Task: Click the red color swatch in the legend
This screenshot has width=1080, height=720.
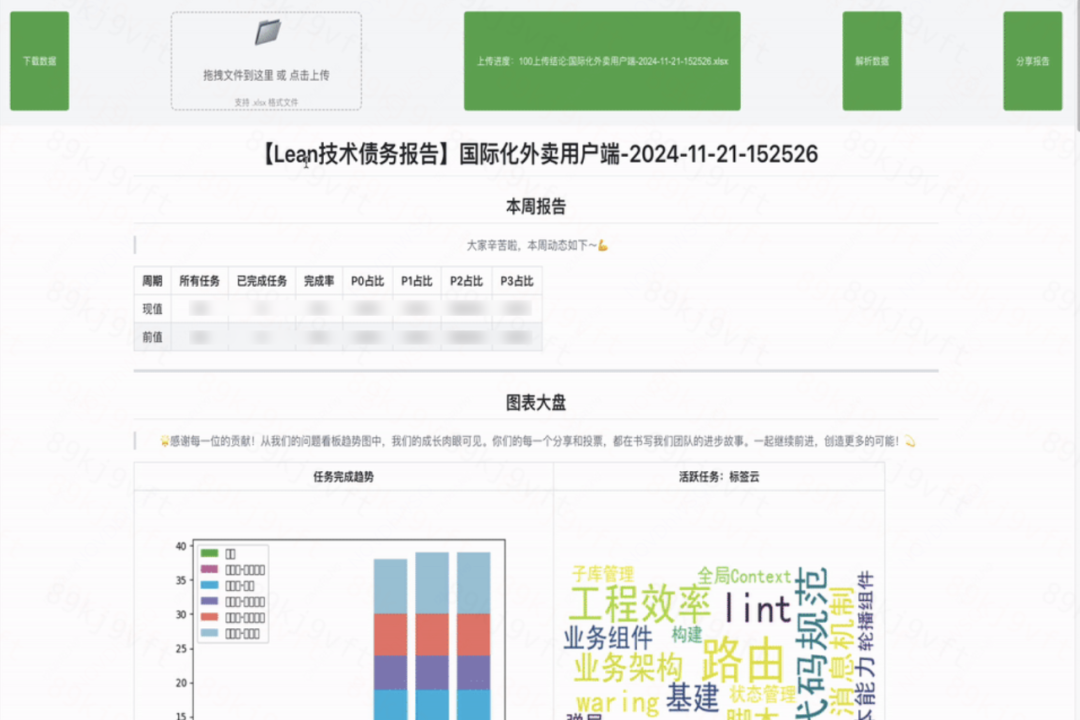Action: pos(209,617)
